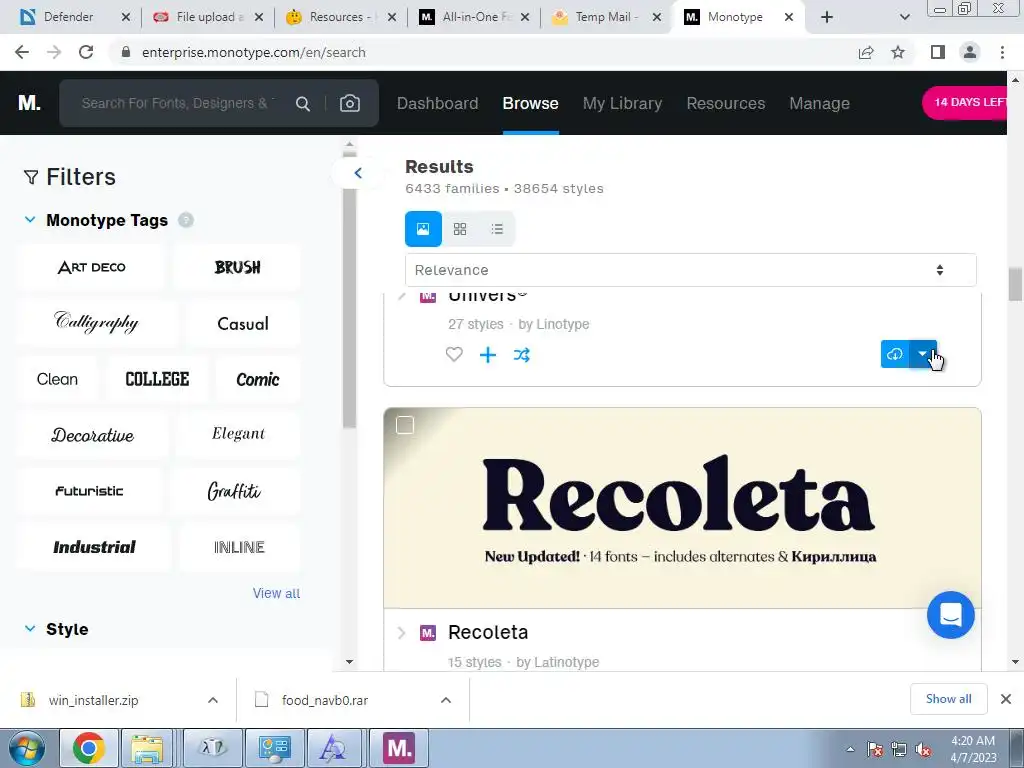The image size is (1024, 768).
Task: Open the tab search dropdown
Action: [x=904, y=17]
